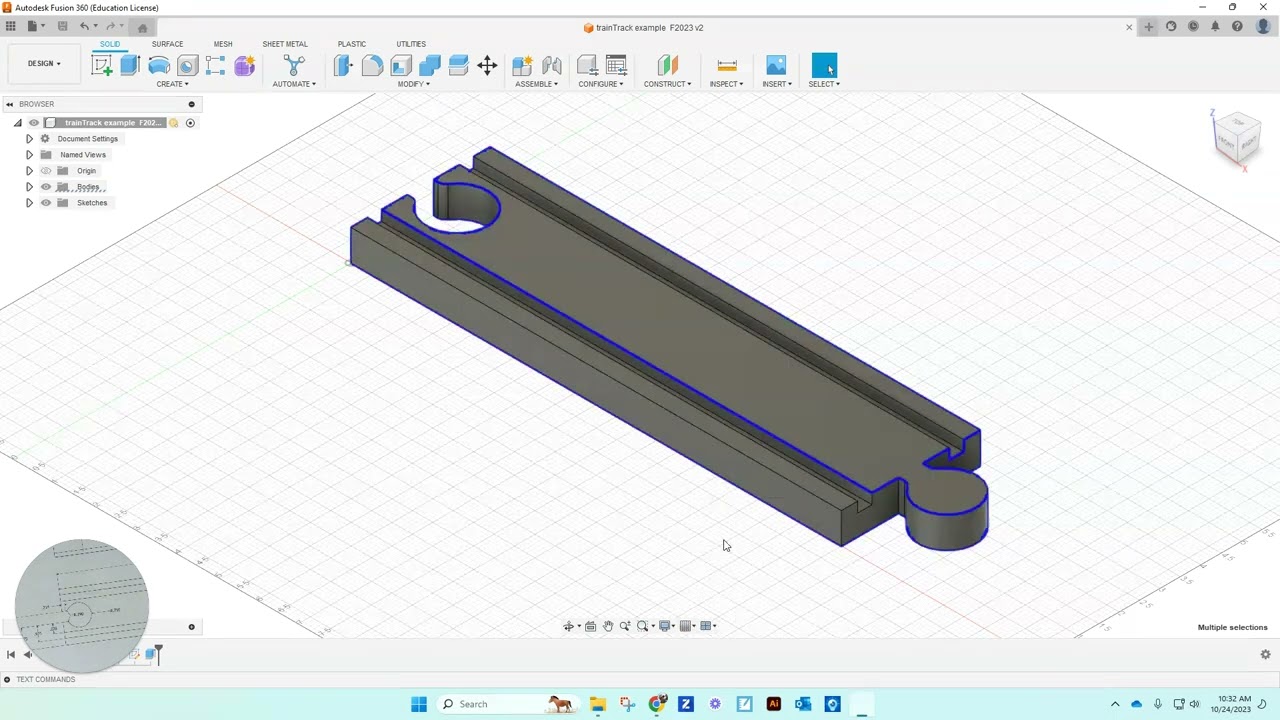Select the Create Sketch tool
1280x720 pixels.
(x=102, y=66)
